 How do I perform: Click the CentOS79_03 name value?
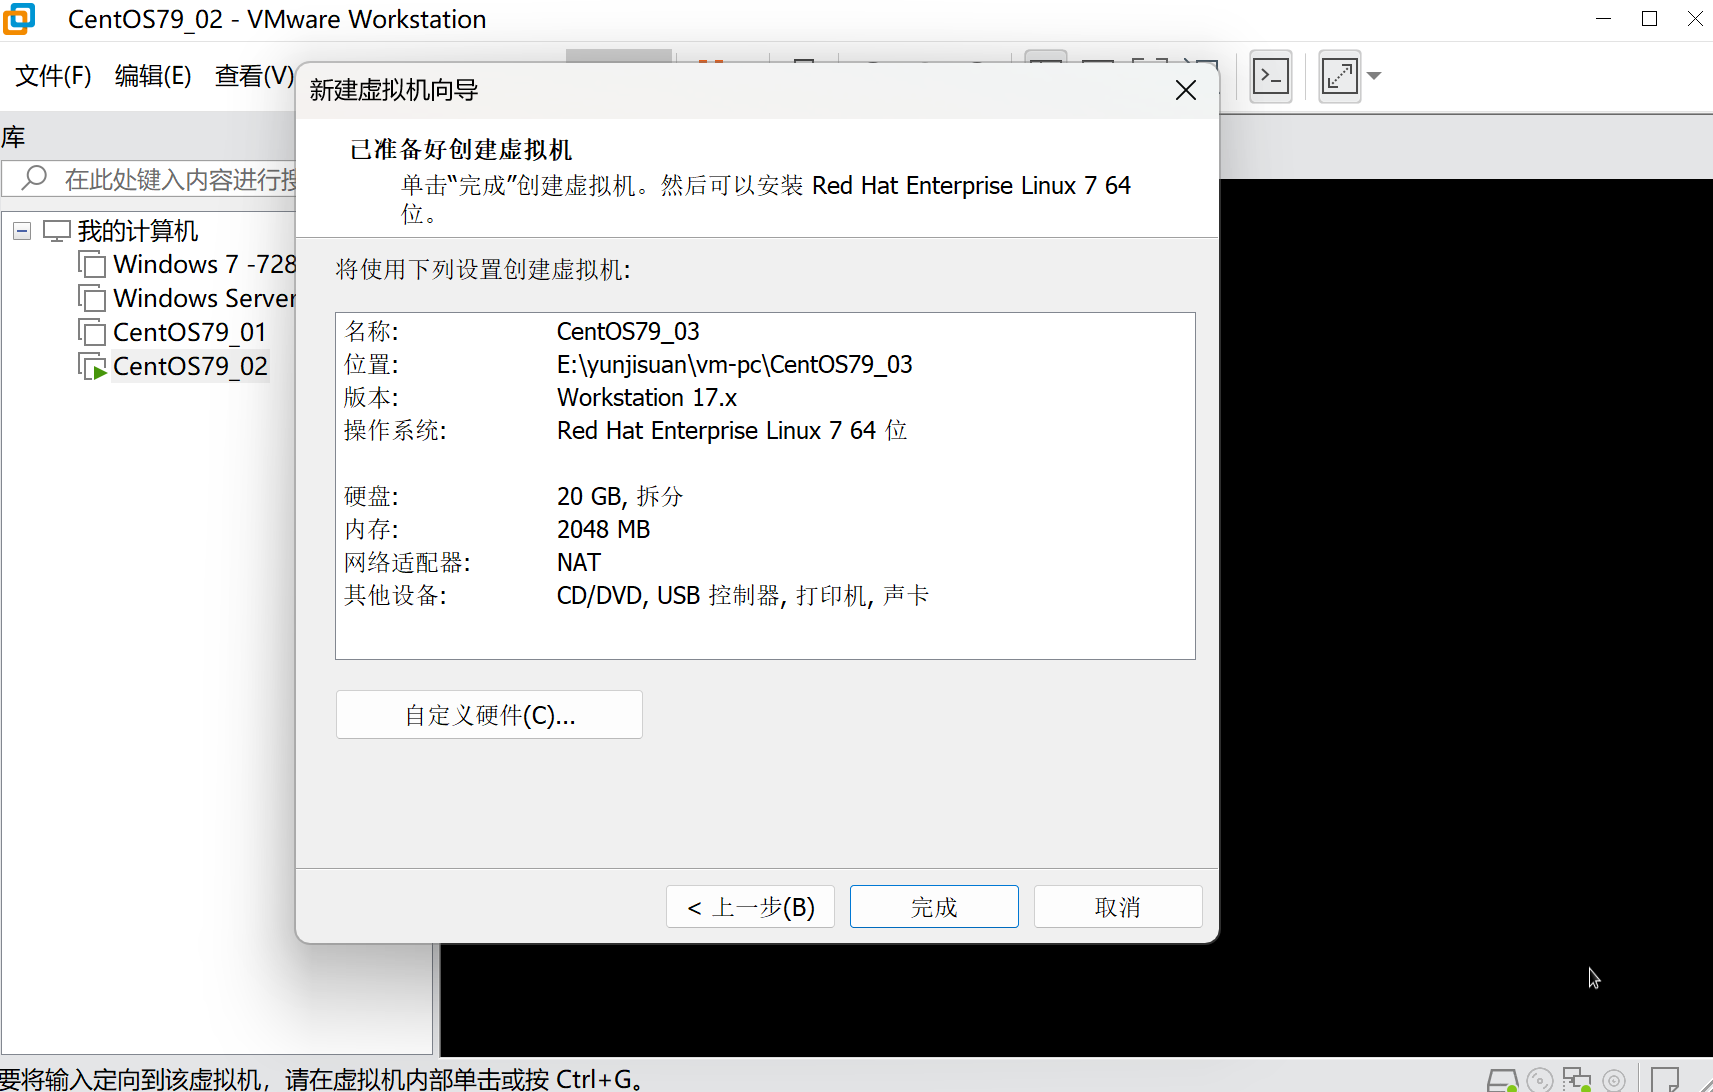coord(628,331)
